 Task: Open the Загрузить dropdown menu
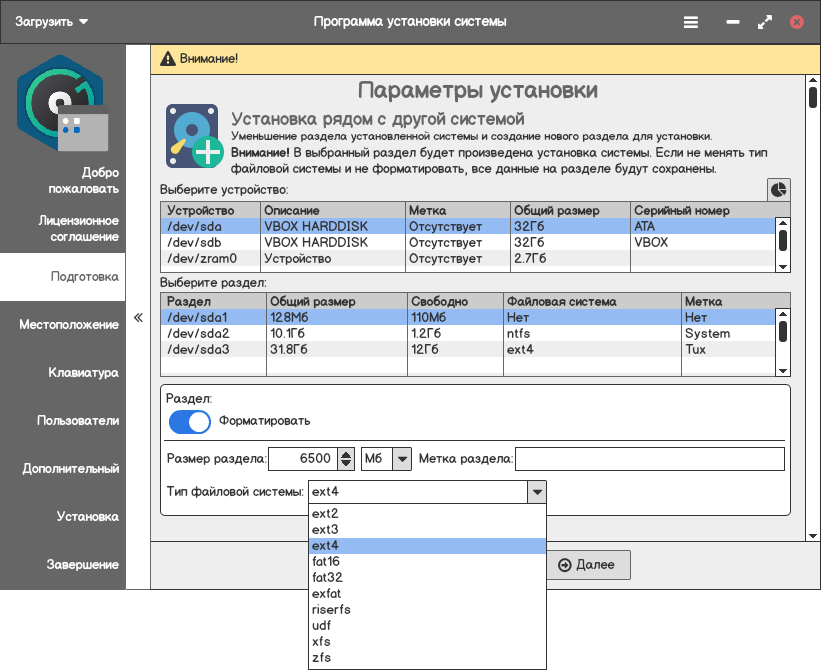[53, 22]
